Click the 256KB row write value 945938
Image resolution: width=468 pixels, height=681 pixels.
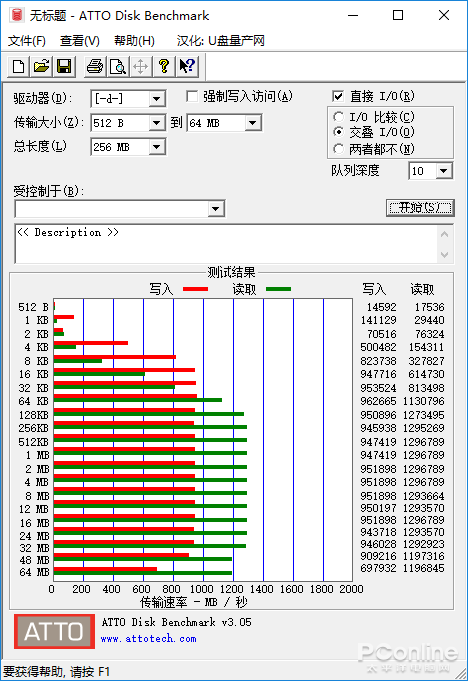(378, 428)
